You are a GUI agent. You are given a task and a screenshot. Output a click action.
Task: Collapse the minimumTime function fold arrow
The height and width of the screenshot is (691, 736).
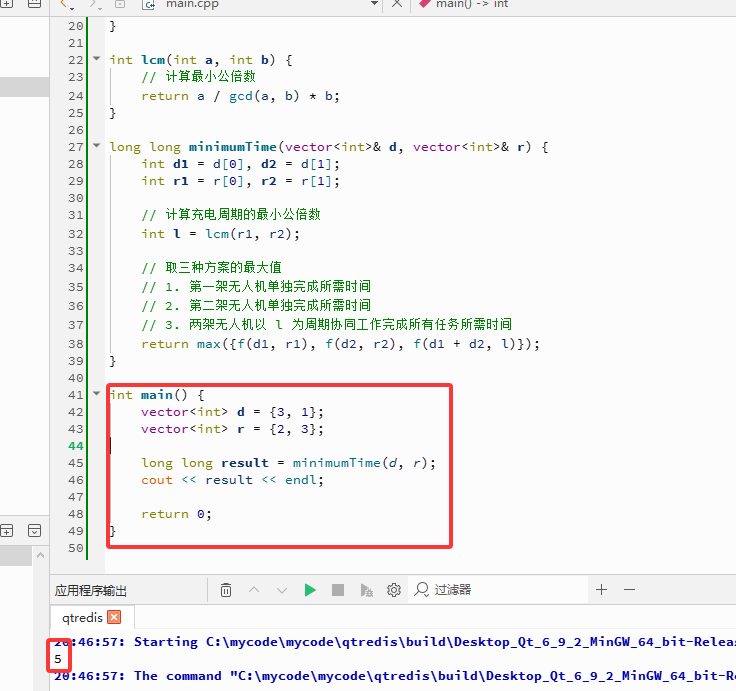click(97, 146)
